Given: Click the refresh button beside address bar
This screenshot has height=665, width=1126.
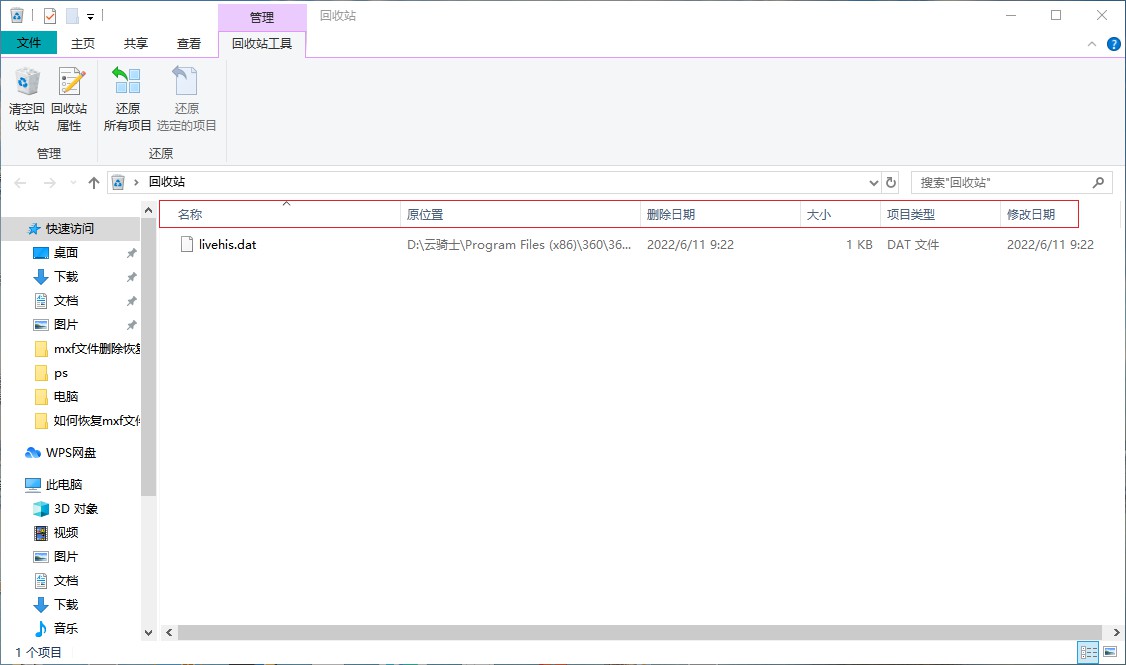Looking at the screenshot, I should pos(891,182).
